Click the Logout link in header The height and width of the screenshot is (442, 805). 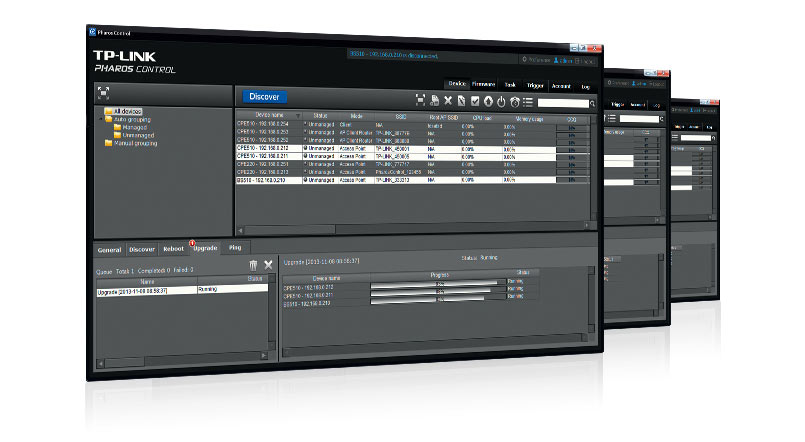(x=585, y=61)
